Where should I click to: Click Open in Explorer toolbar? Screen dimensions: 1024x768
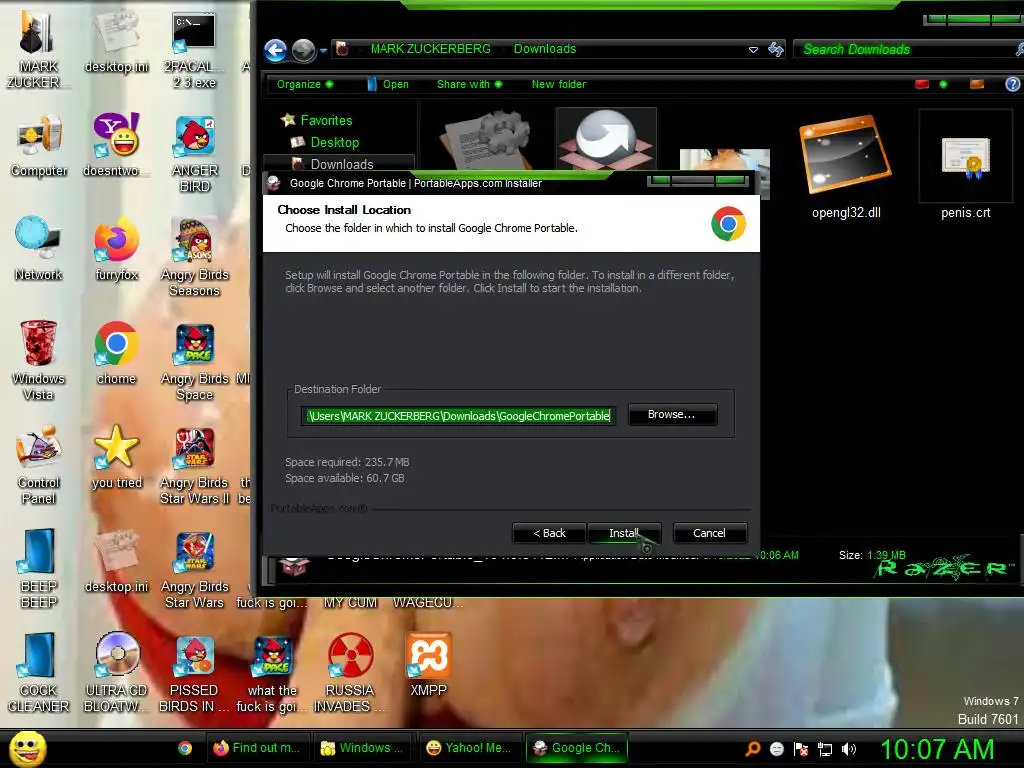pos(389,84)
